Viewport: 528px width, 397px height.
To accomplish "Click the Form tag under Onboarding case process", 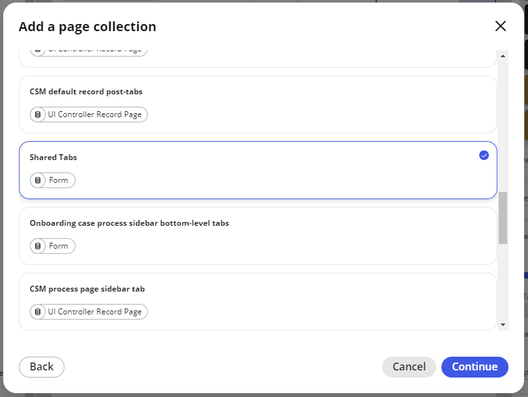I will (53, 246).
